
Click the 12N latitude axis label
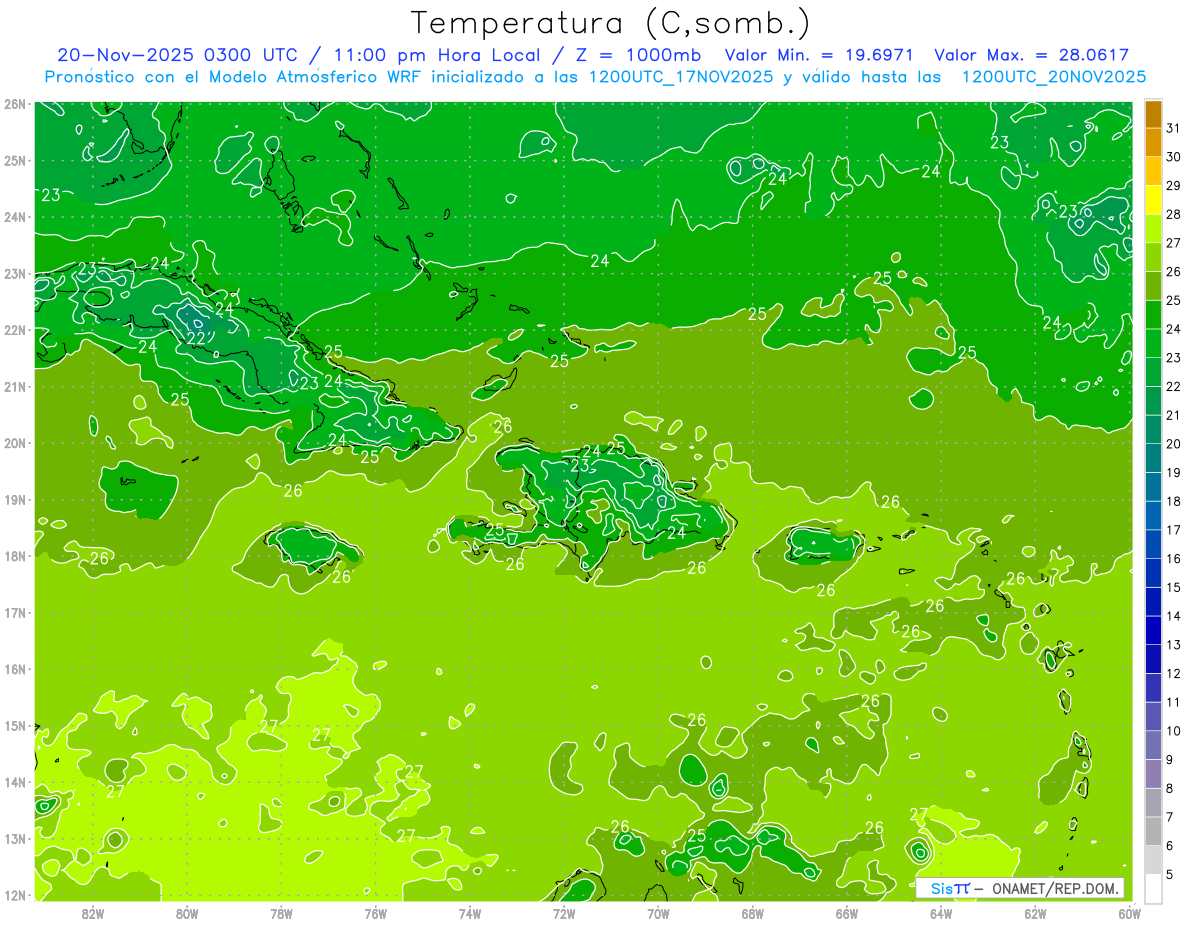tap(14, 895)
